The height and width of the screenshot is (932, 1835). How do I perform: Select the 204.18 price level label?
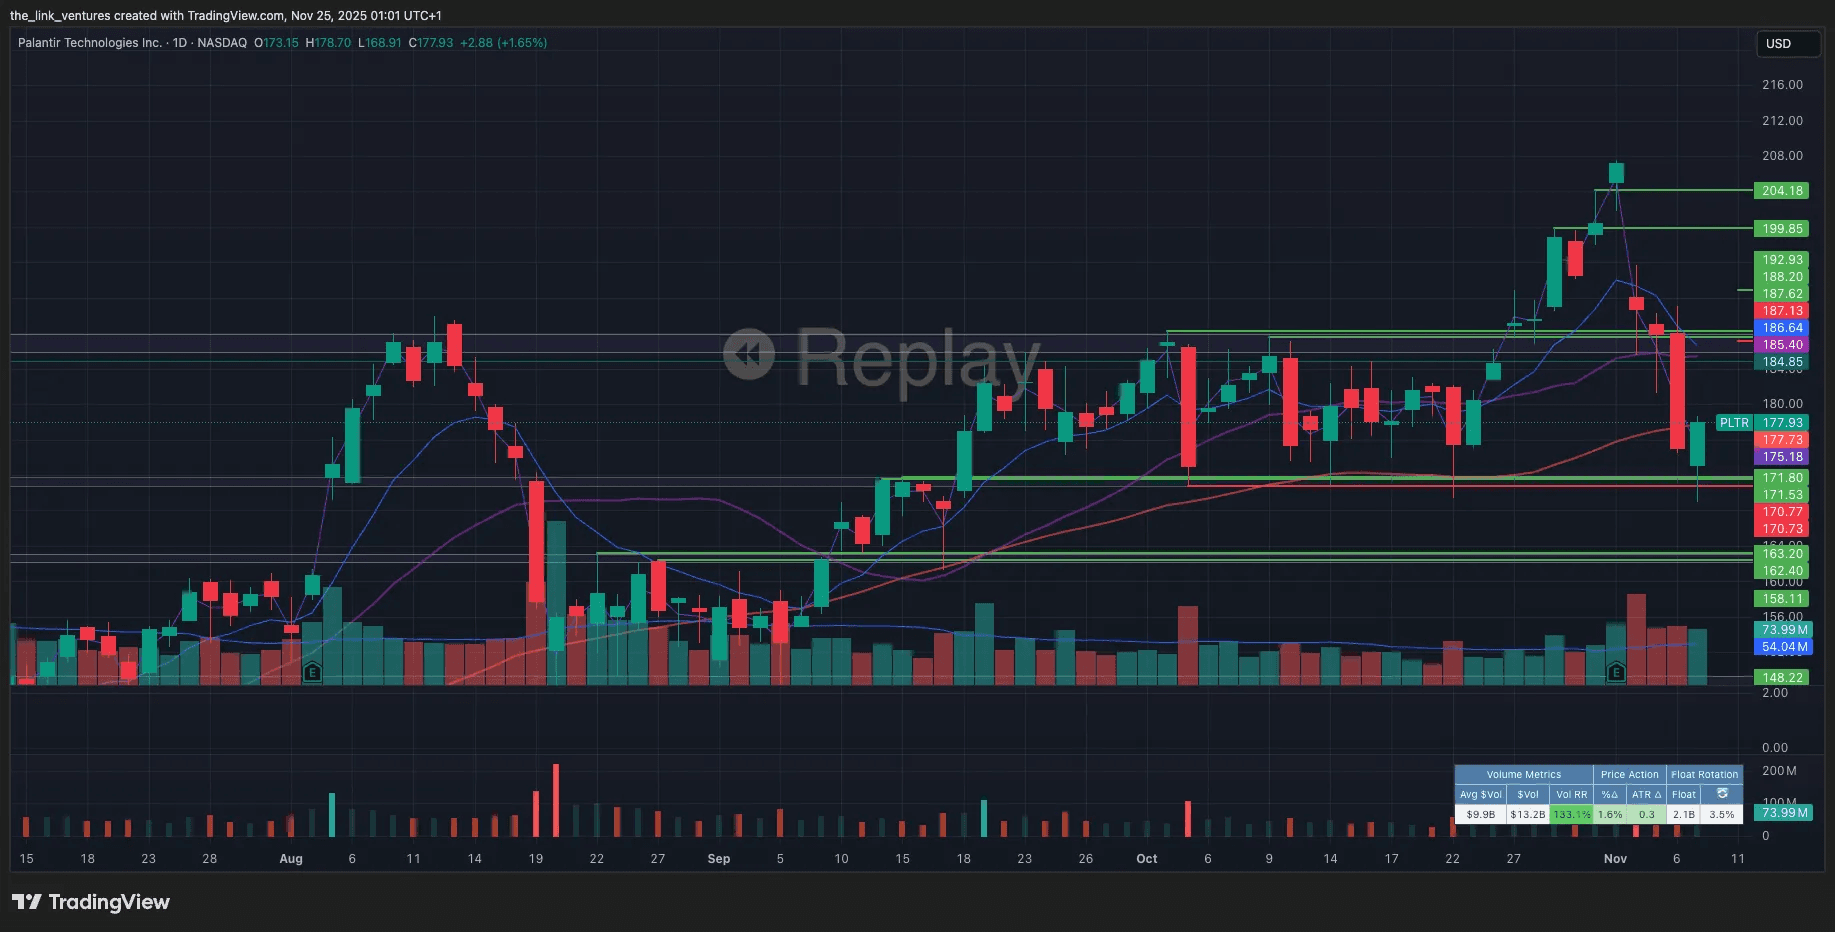tap(1782, 191)
